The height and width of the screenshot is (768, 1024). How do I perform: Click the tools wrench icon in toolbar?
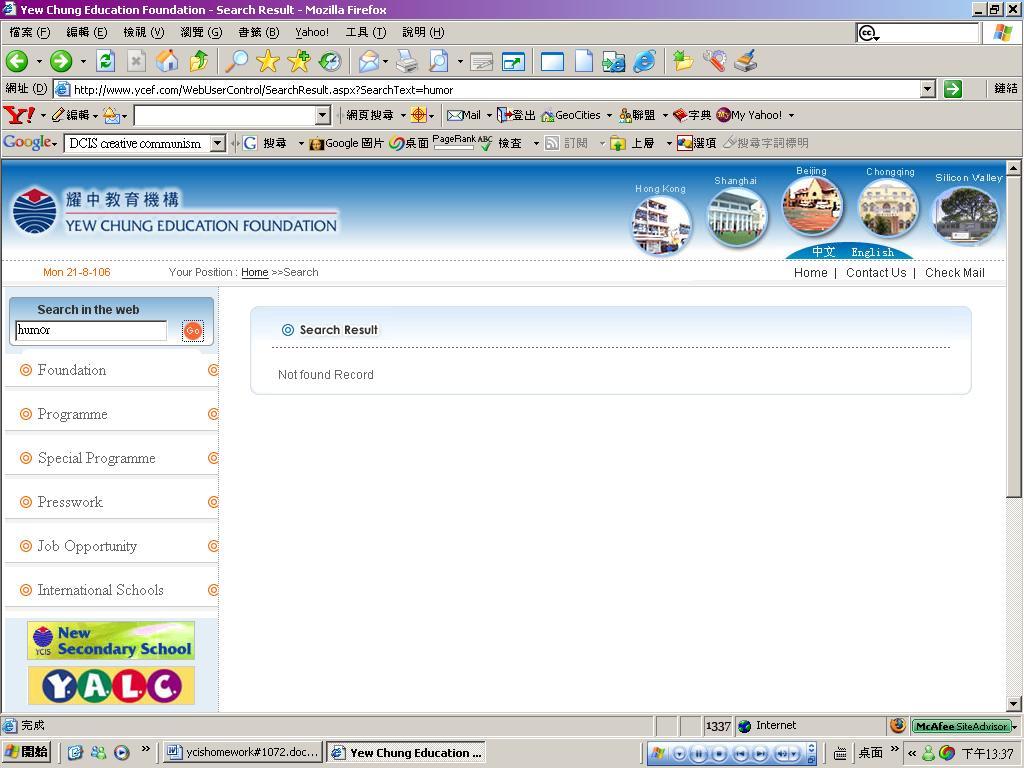tap(714, 61)
